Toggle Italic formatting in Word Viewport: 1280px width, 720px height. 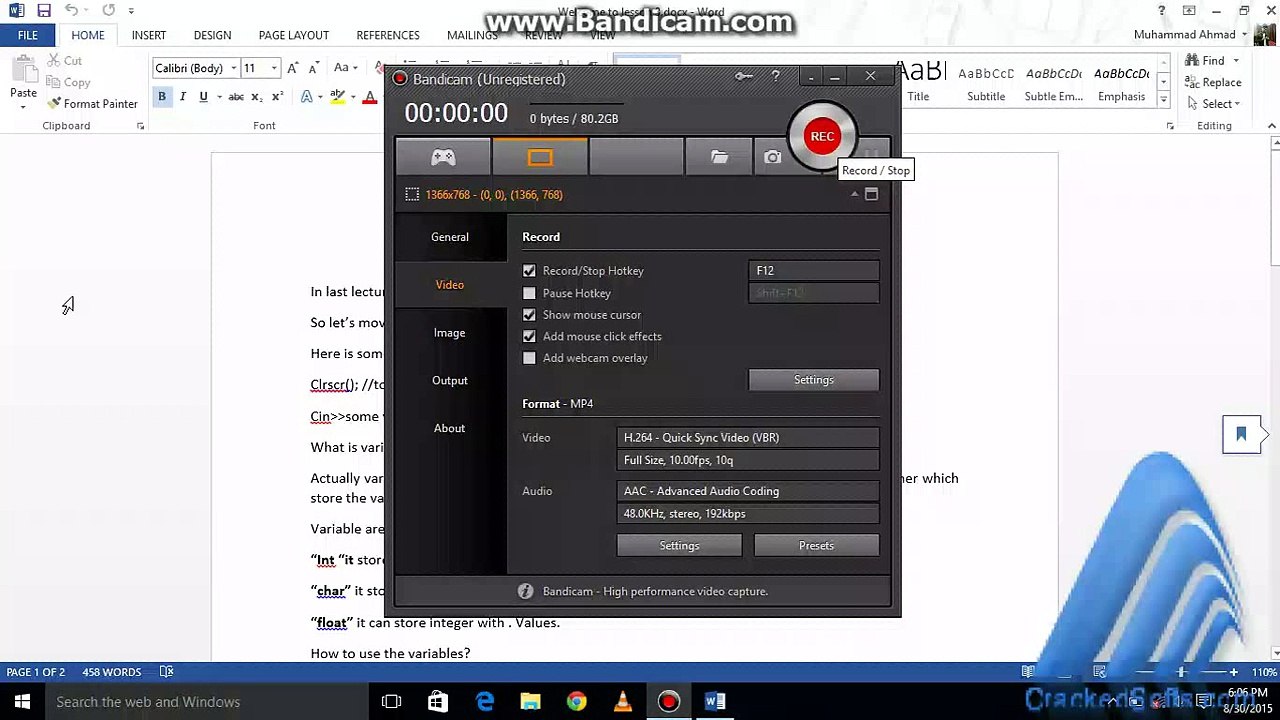[x=183, y=97]
